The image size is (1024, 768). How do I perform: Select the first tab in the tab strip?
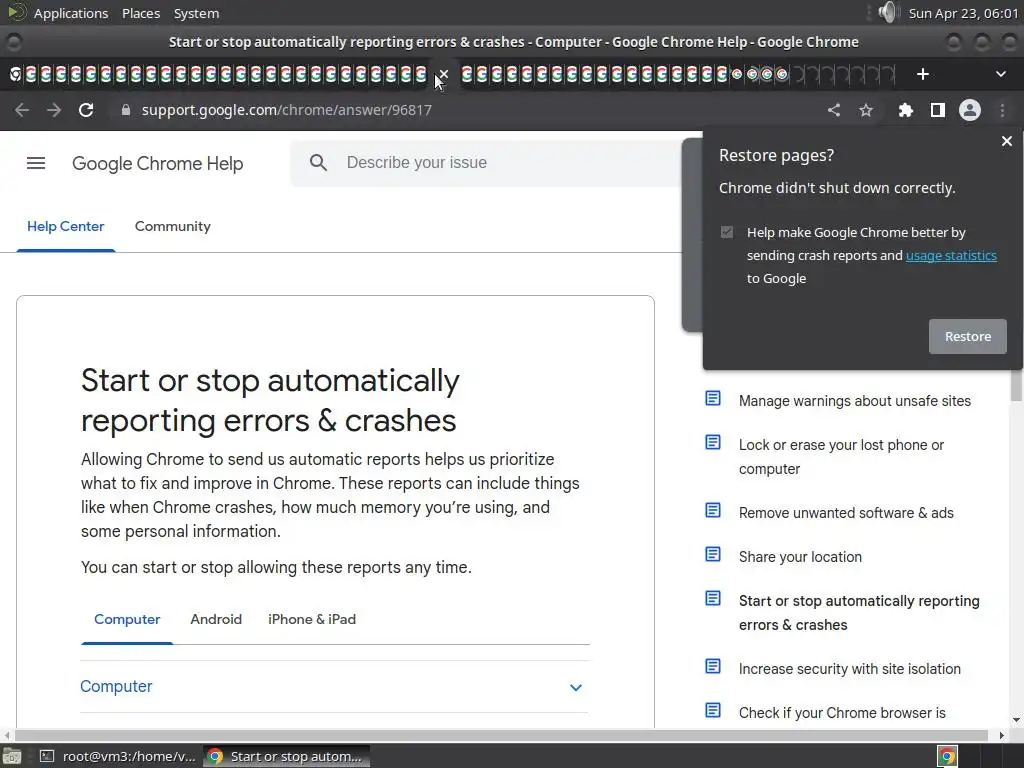click(15, 74)
